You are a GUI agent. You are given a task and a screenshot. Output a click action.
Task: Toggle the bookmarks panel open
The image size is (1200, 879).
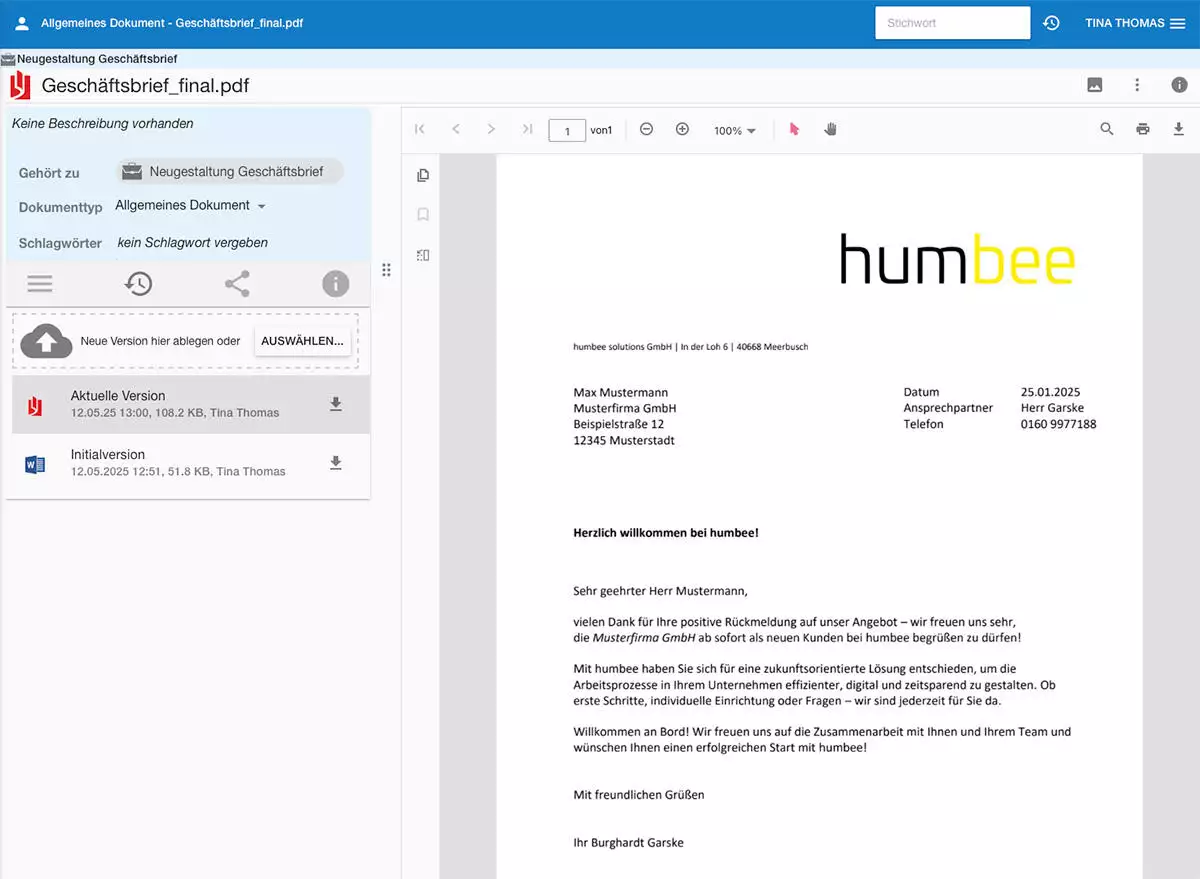point(422,214)
